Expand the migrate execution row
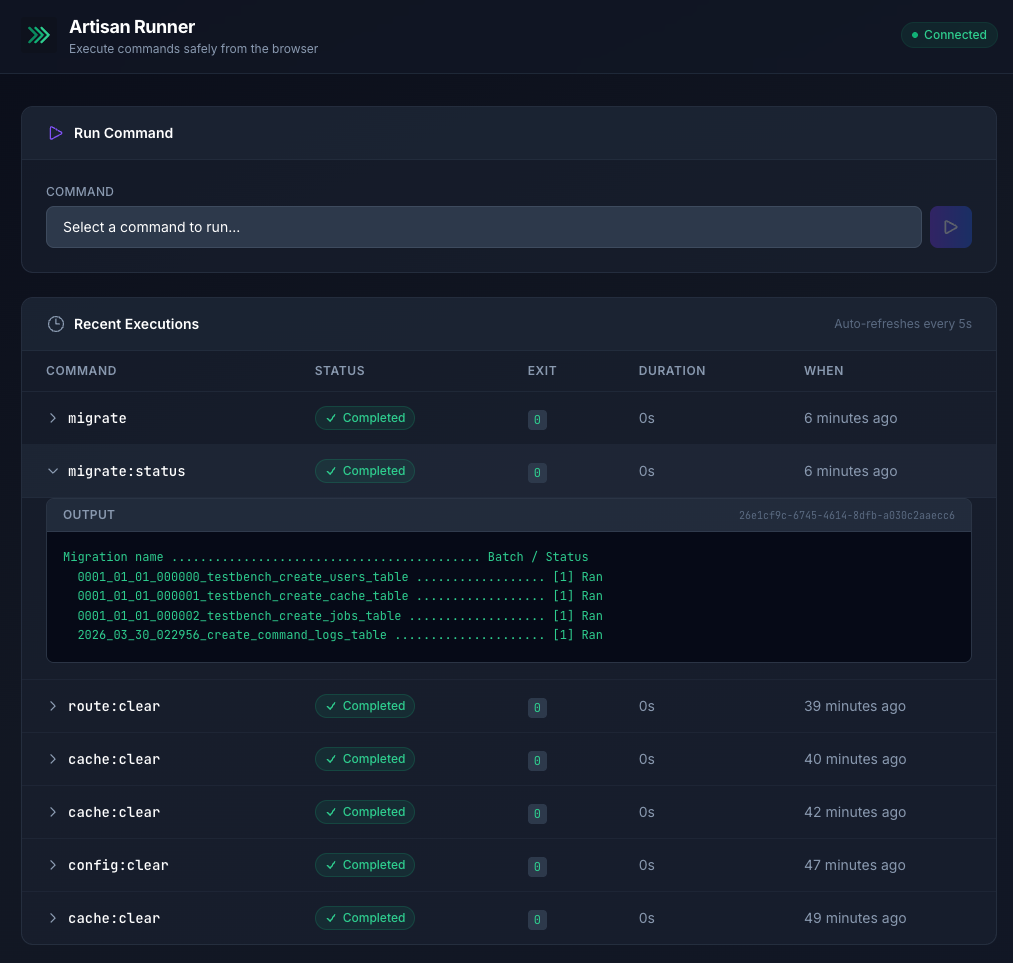Screen dimensions: 1013x963 point(53,418)
